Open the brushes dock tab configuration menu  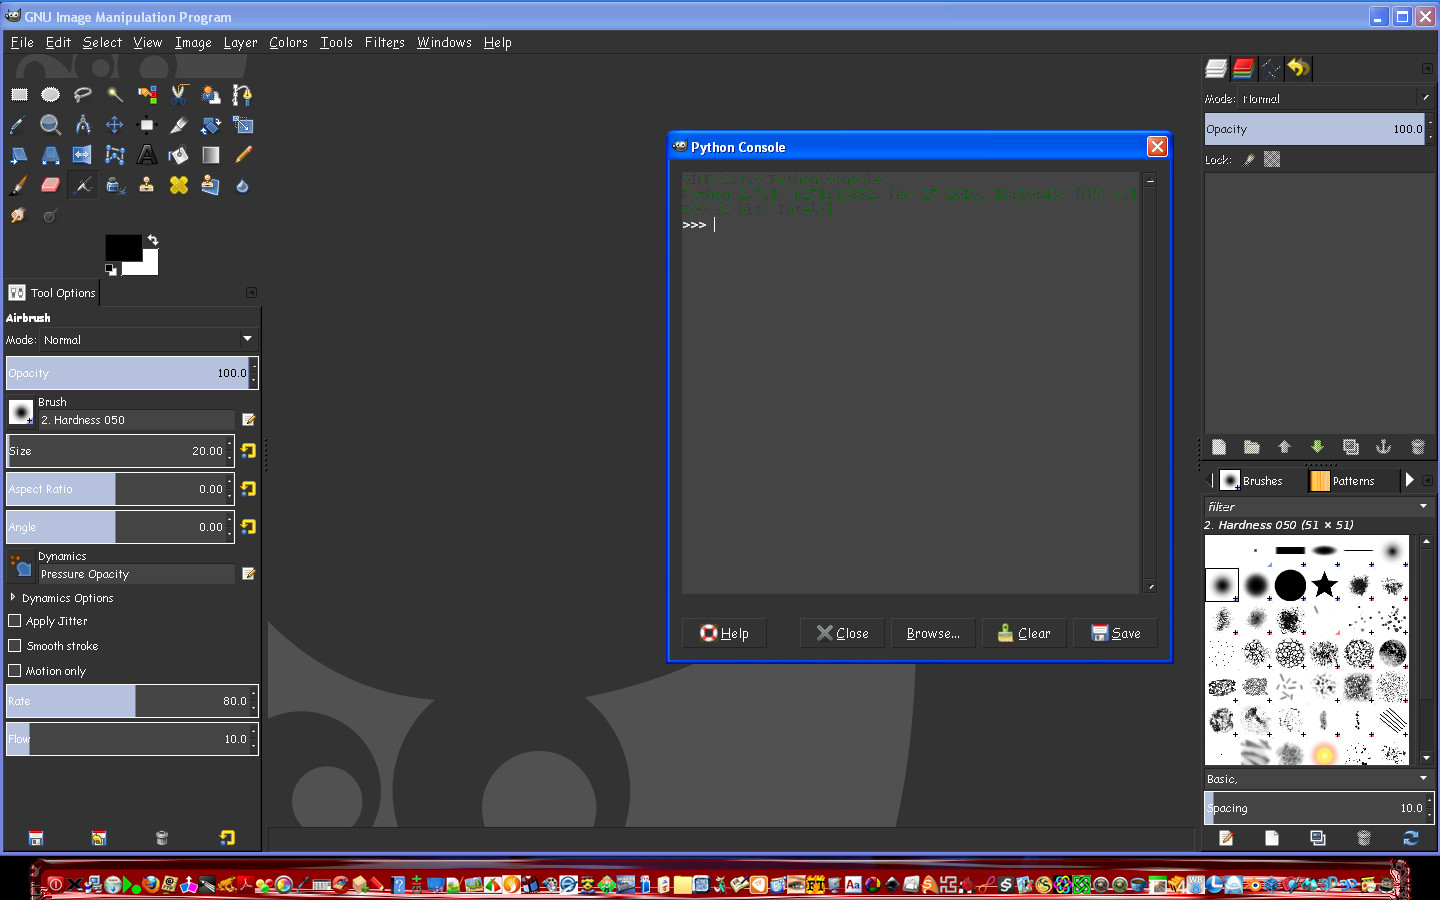1427,480
